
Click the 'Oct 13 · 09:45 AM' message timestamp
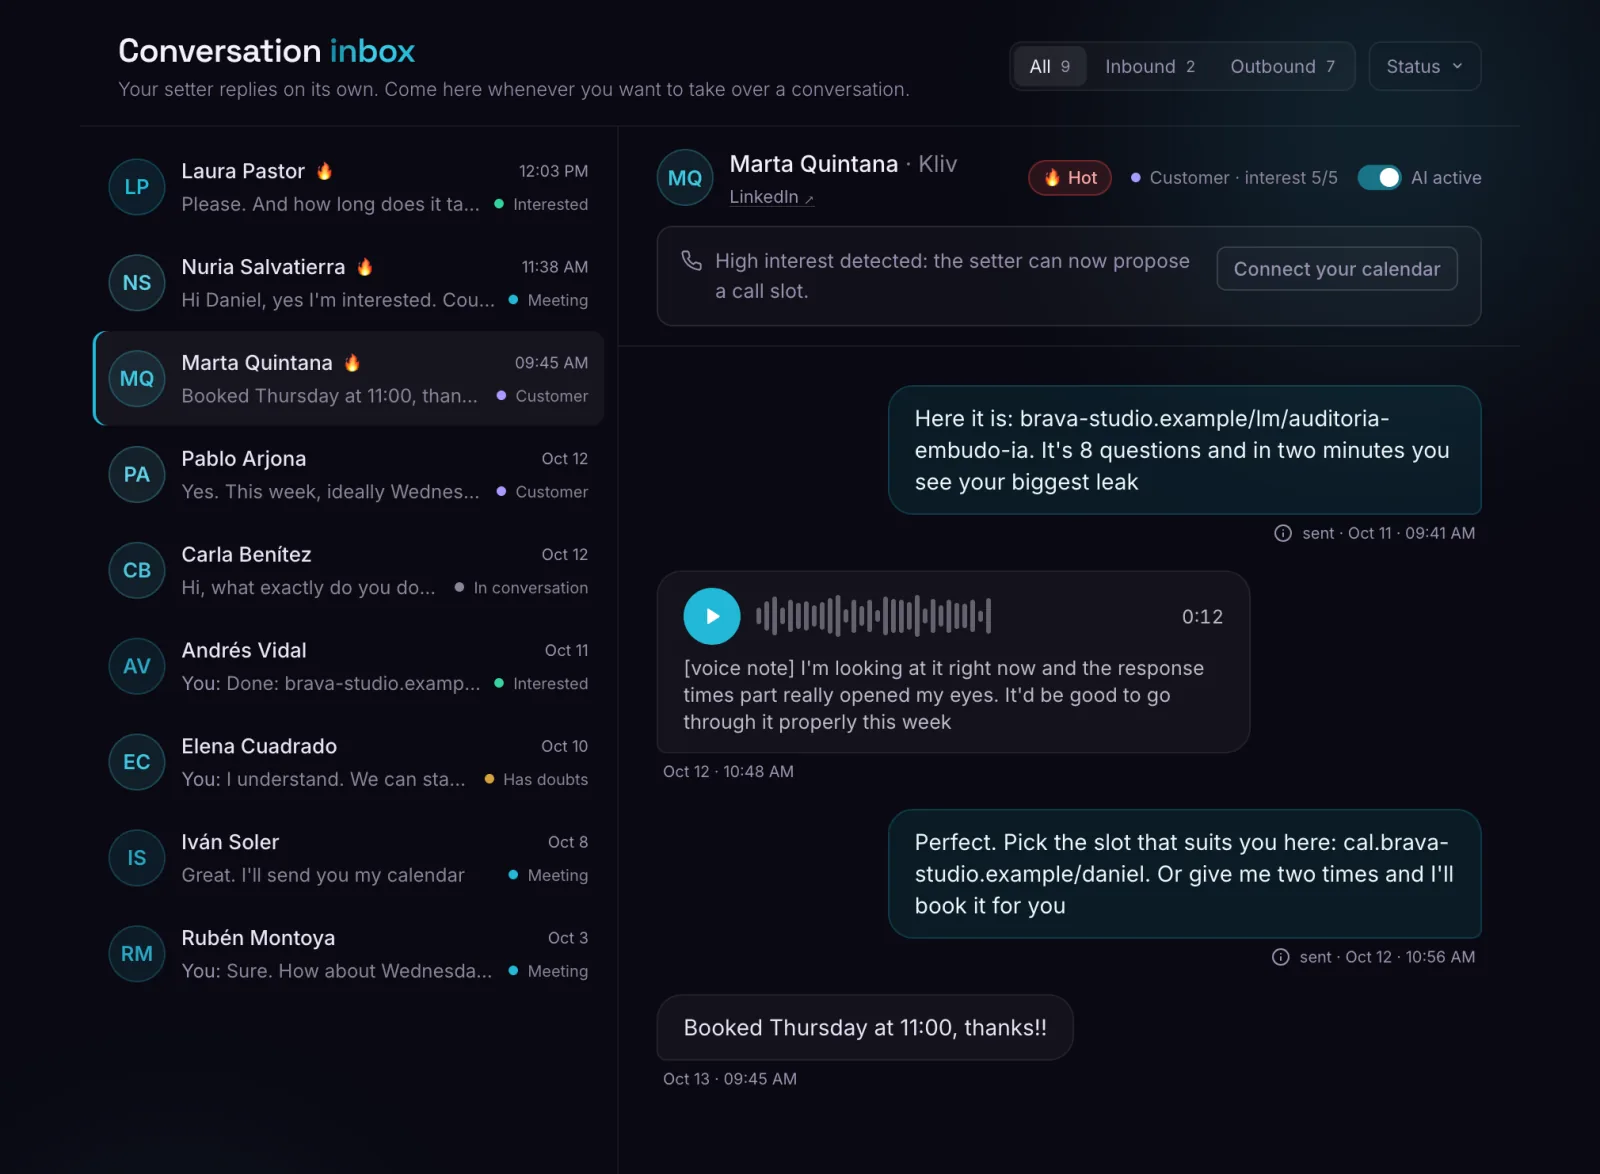coord(730,1079)
